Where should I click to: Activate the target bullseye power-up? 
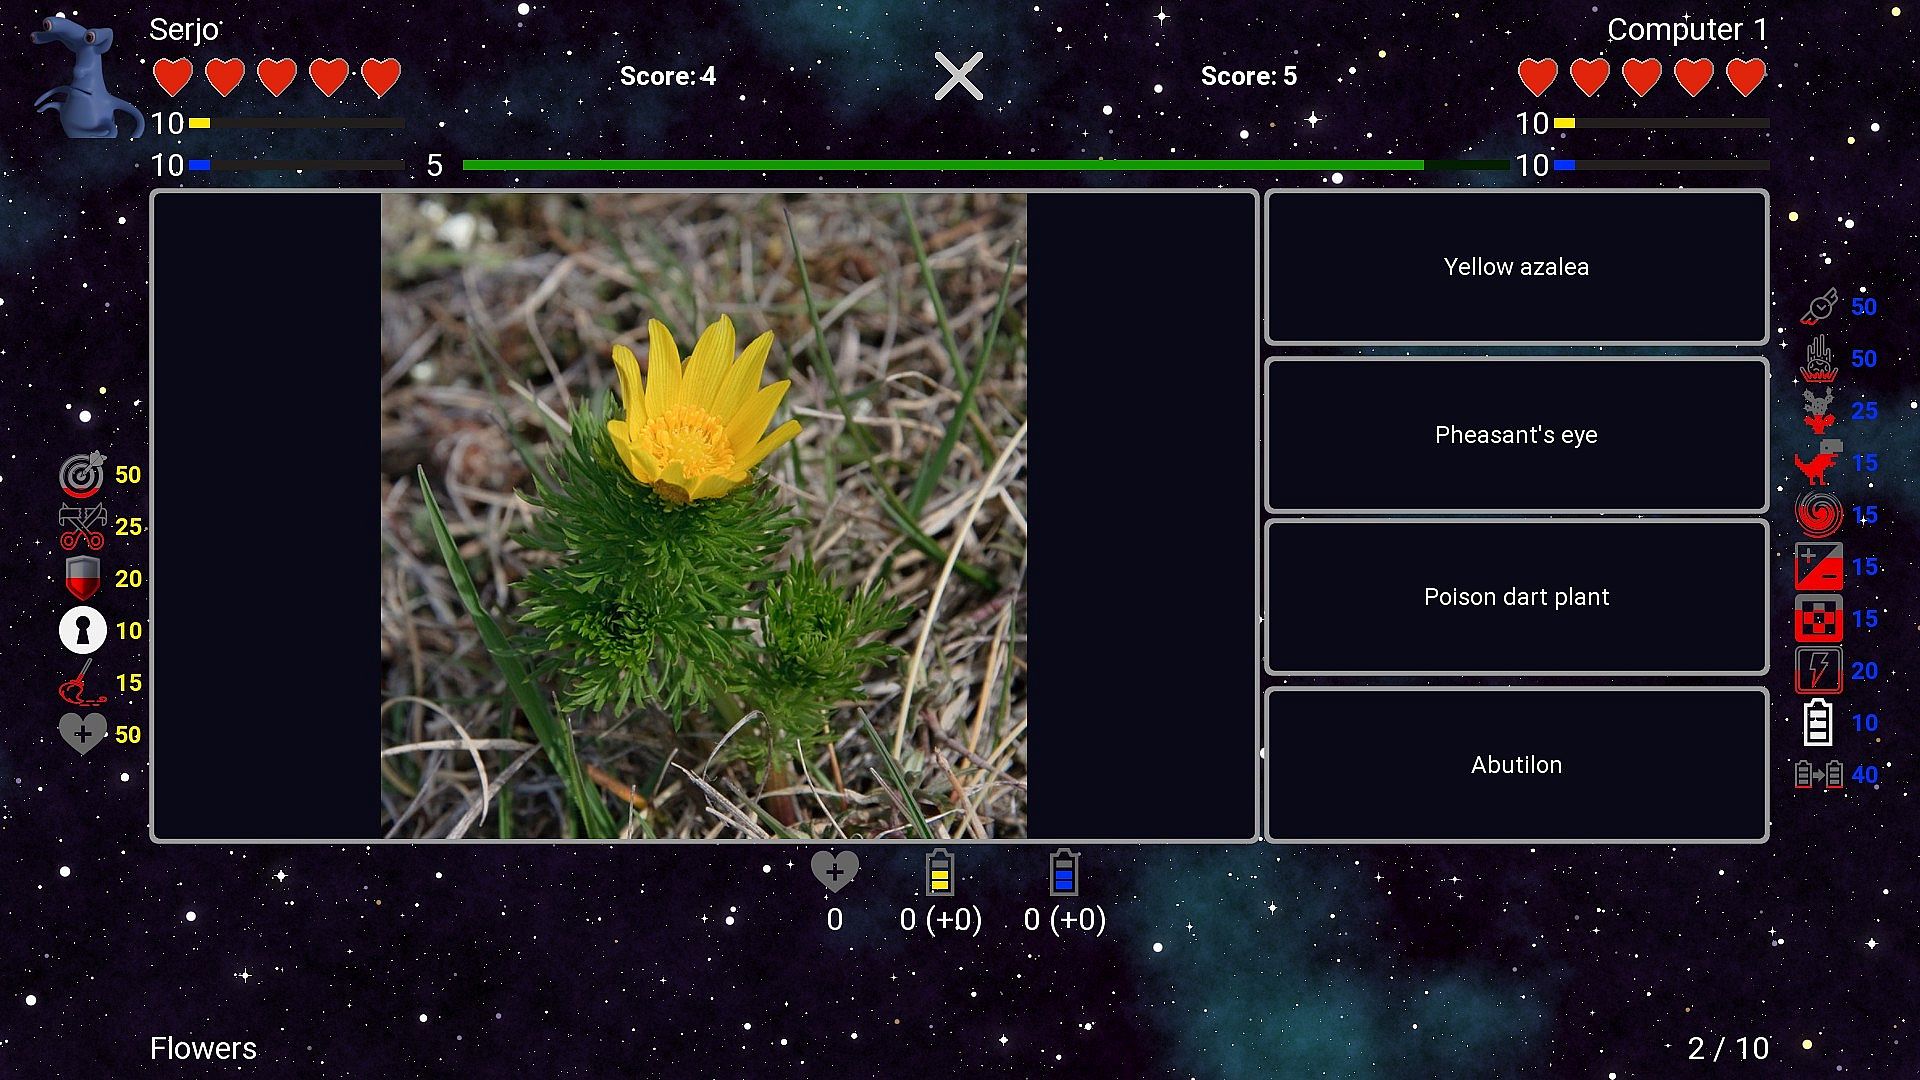pyautogui.click(x=82, y=475)
